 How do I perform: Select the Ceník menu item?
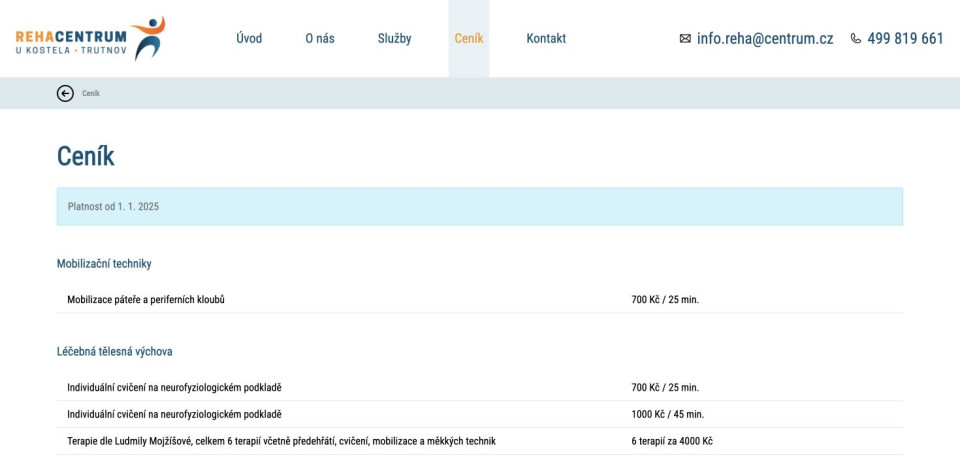click(x=469, y=39)
